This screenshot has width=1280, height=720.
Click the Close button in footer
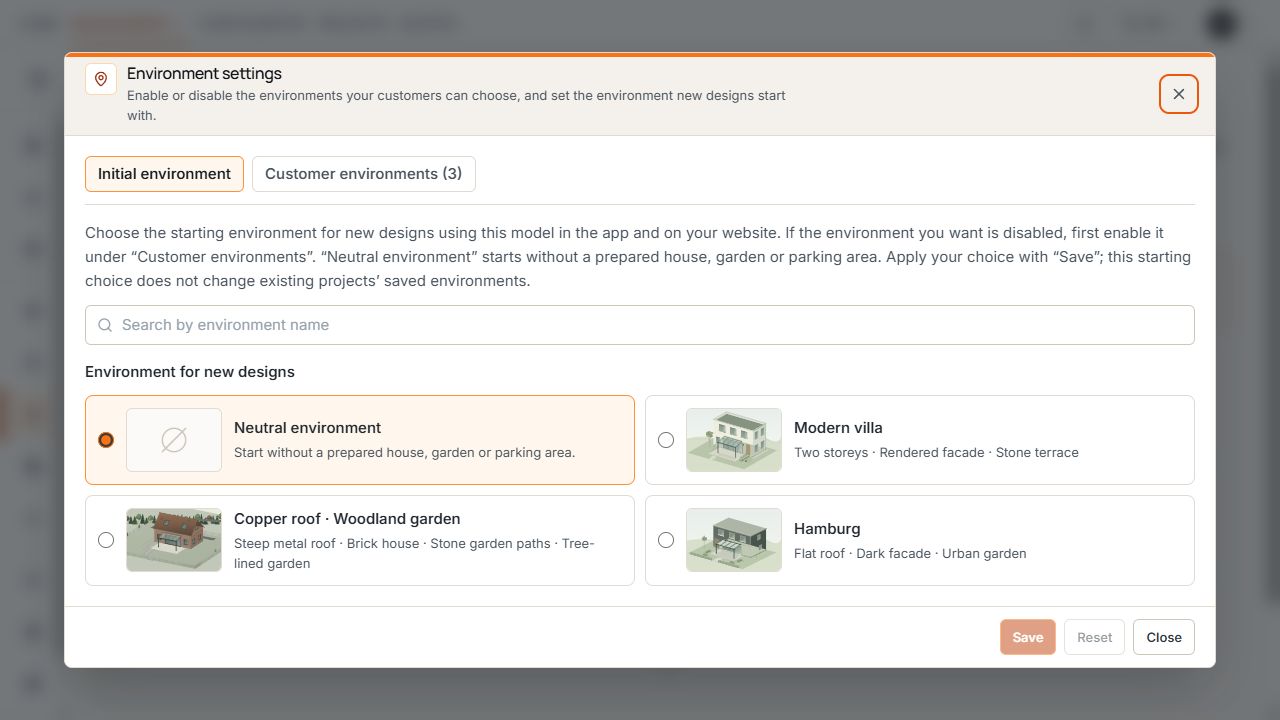tap(1164, 637)
